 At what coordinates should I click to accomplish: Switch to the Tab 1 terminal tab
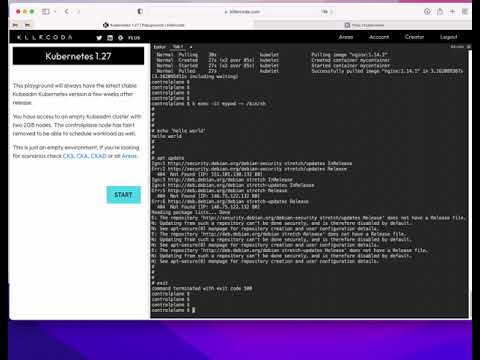click(x=178, y=47)
